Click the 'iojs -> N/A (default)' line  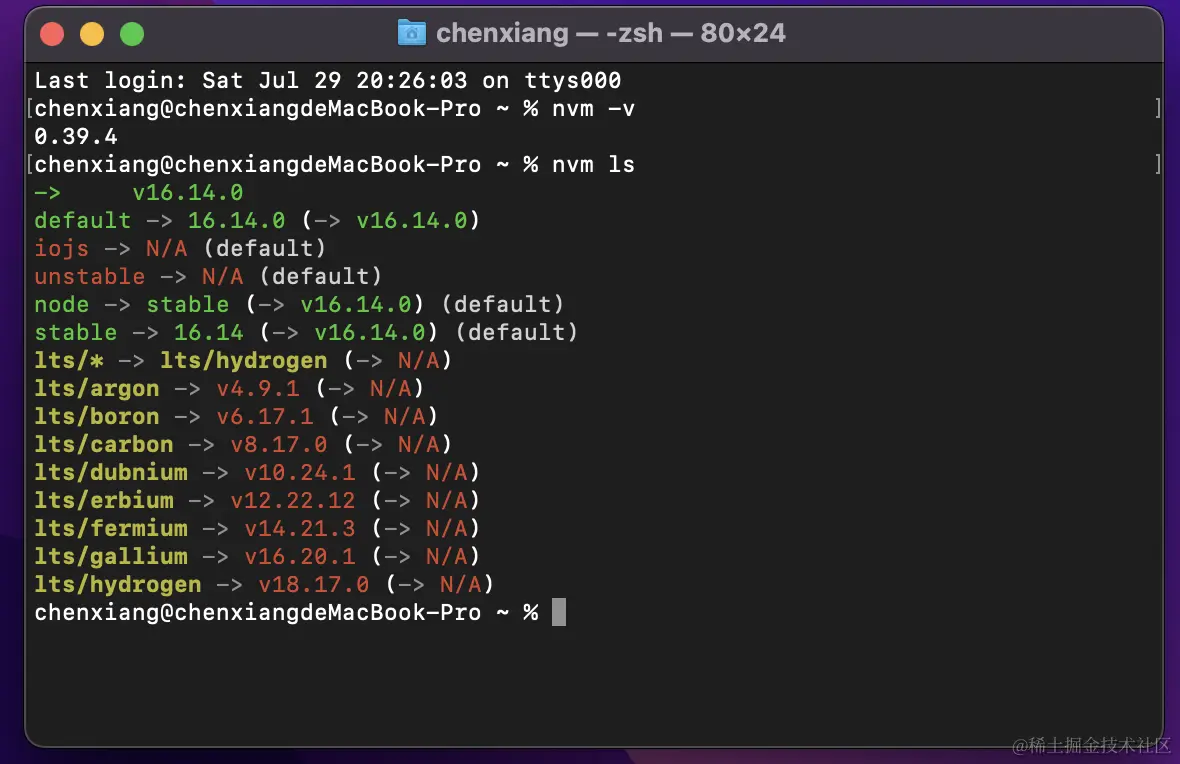point(180,248)
